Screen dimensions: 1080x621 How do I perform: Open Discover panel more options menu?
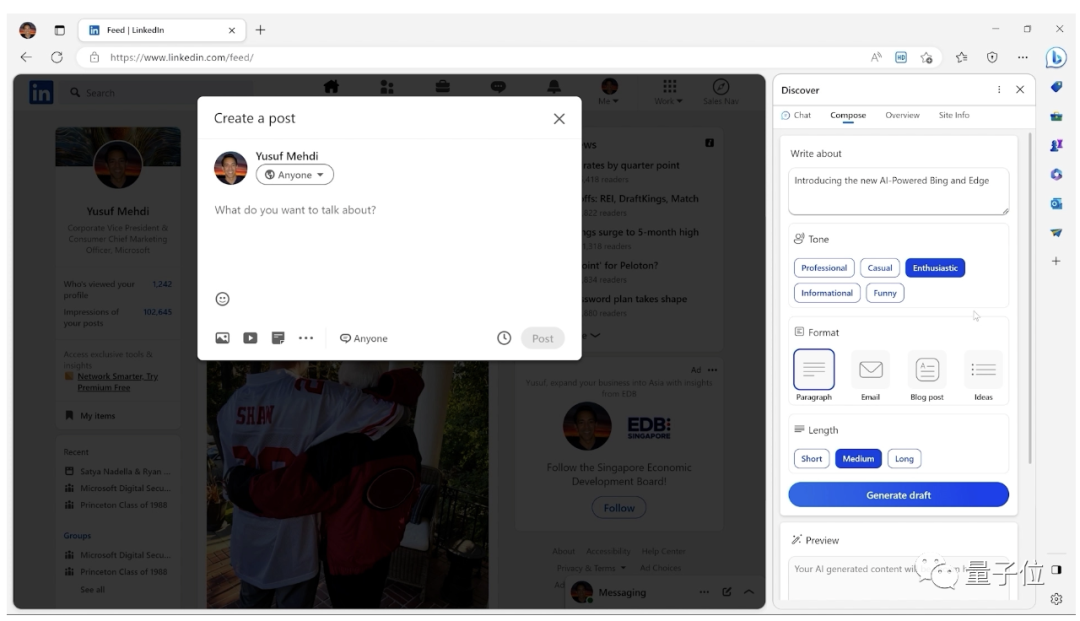point(999,90)
